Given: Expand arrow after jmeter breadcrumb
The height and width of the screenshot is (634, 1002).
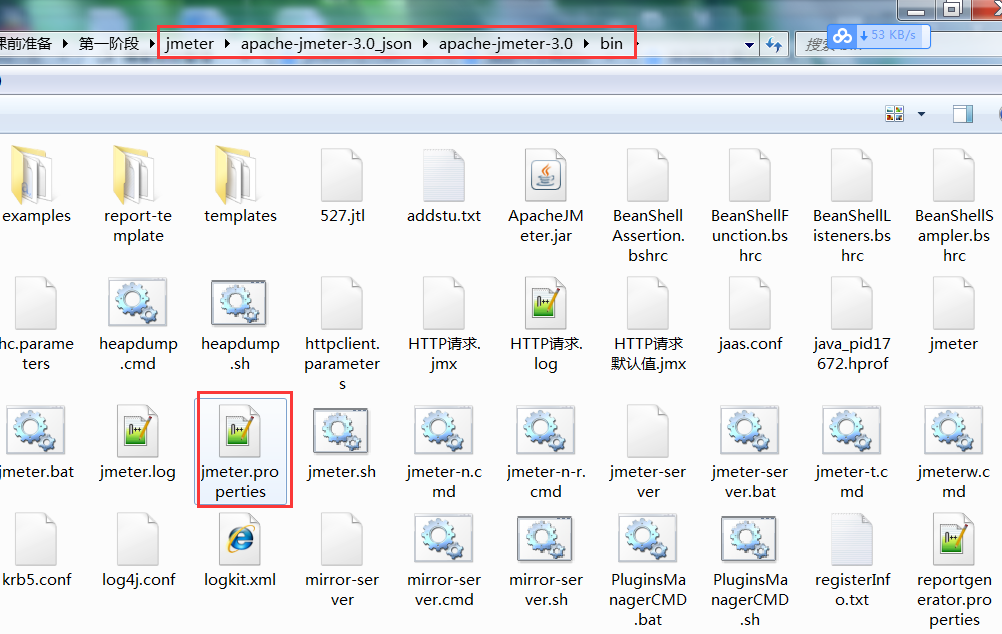Looking at the screenshot, I should coord(227,43).
